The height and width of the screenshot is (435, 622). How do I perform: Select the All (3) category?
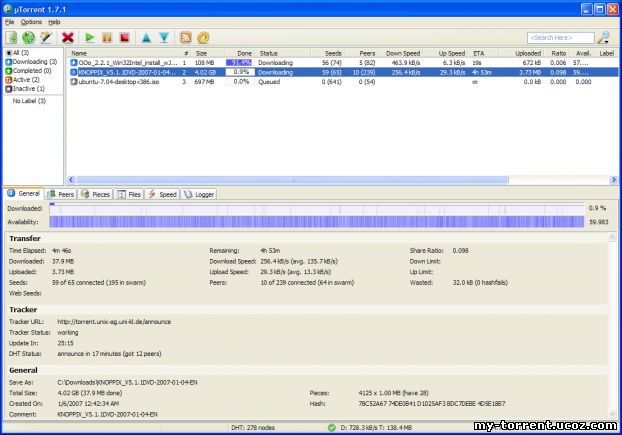click(17, 53)
